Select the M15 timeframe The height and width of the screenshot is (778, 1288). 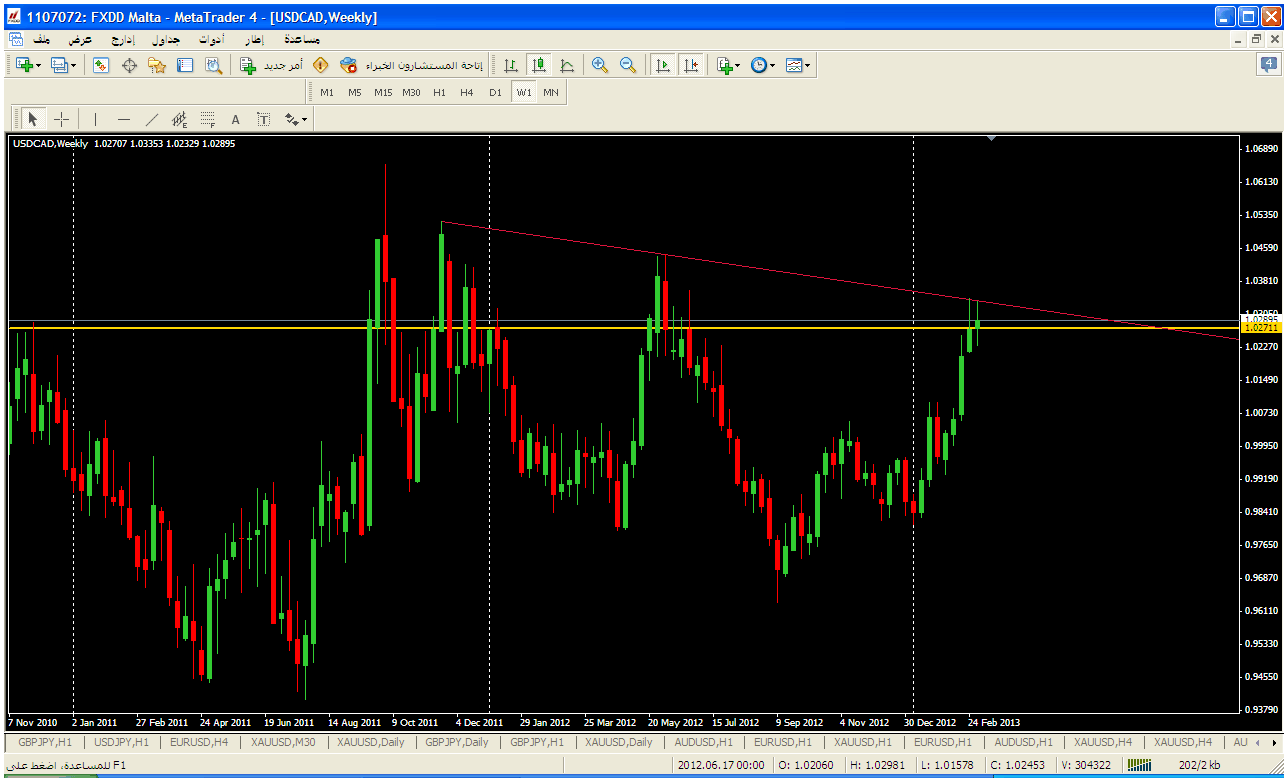coord(383,92)
